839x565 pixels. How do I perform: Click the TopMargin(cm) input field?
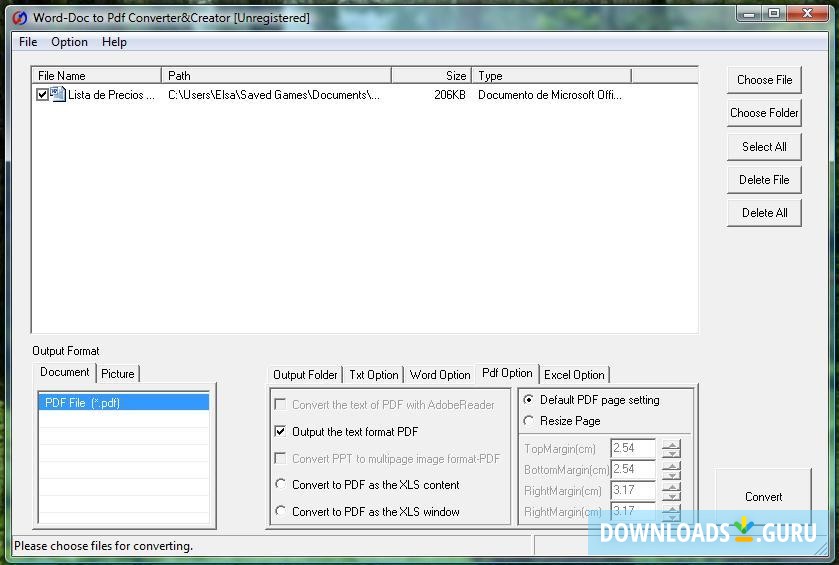633,448
